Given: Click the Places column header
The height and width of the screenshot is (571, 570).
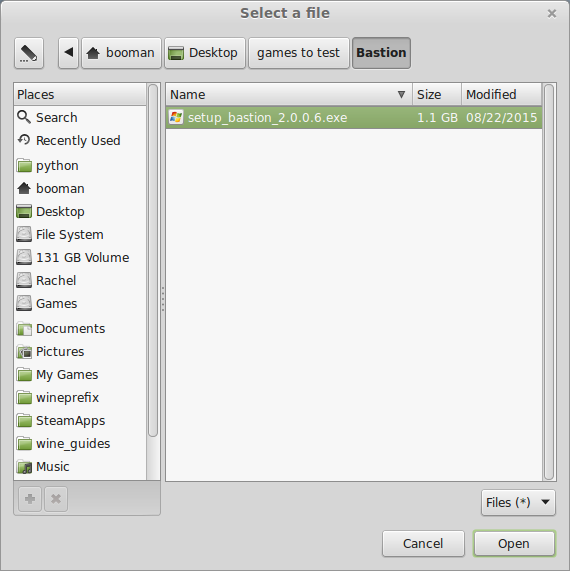Looking at the screenshot, I should point(80,95).
